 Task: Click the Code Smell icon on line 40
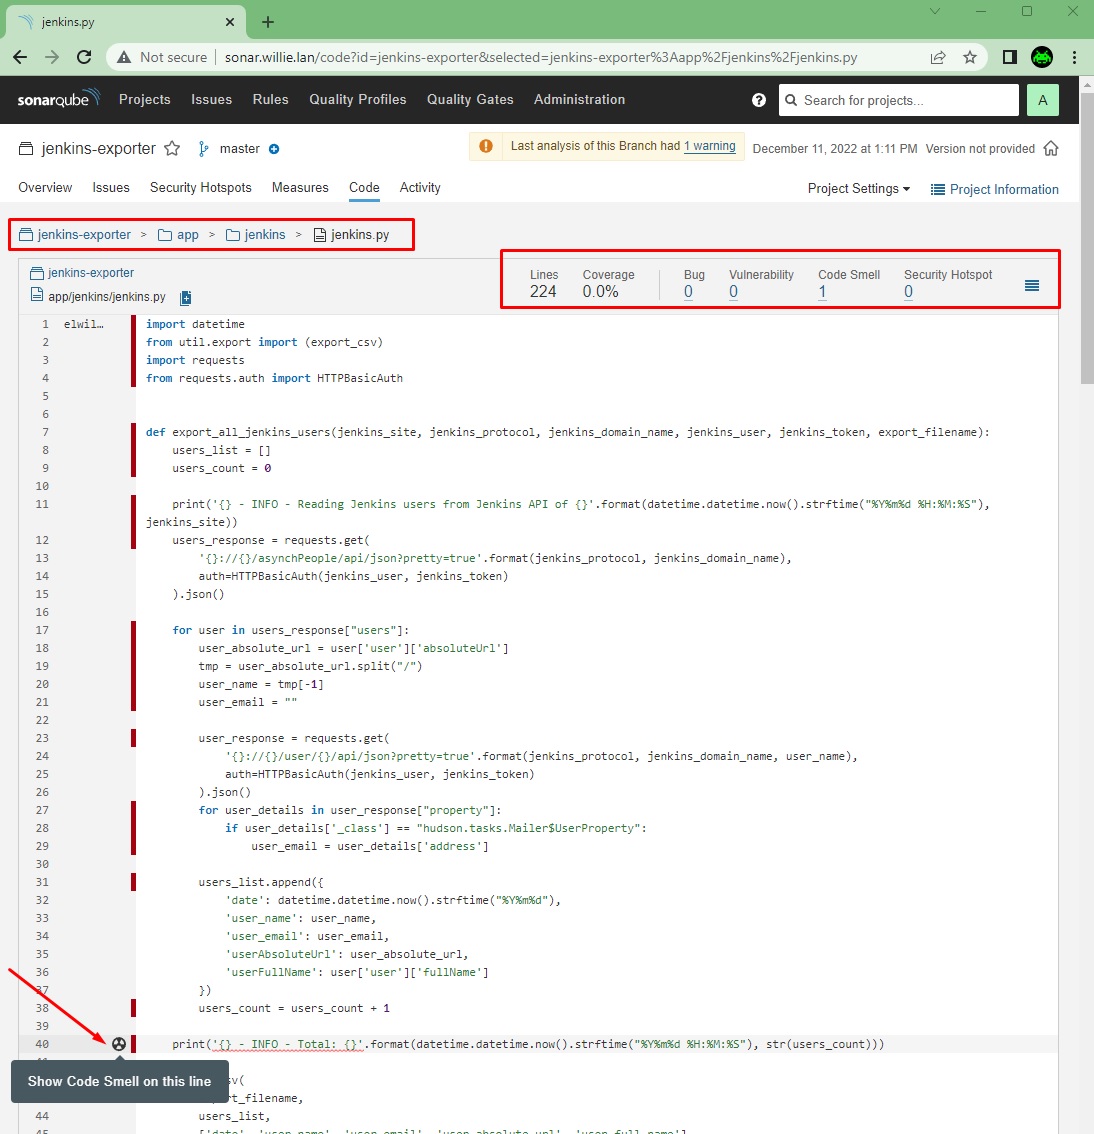click(119, 1043)
